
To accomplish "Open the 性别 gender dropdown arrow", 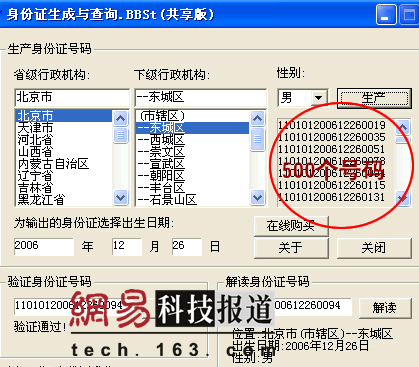I will (318, 98).
